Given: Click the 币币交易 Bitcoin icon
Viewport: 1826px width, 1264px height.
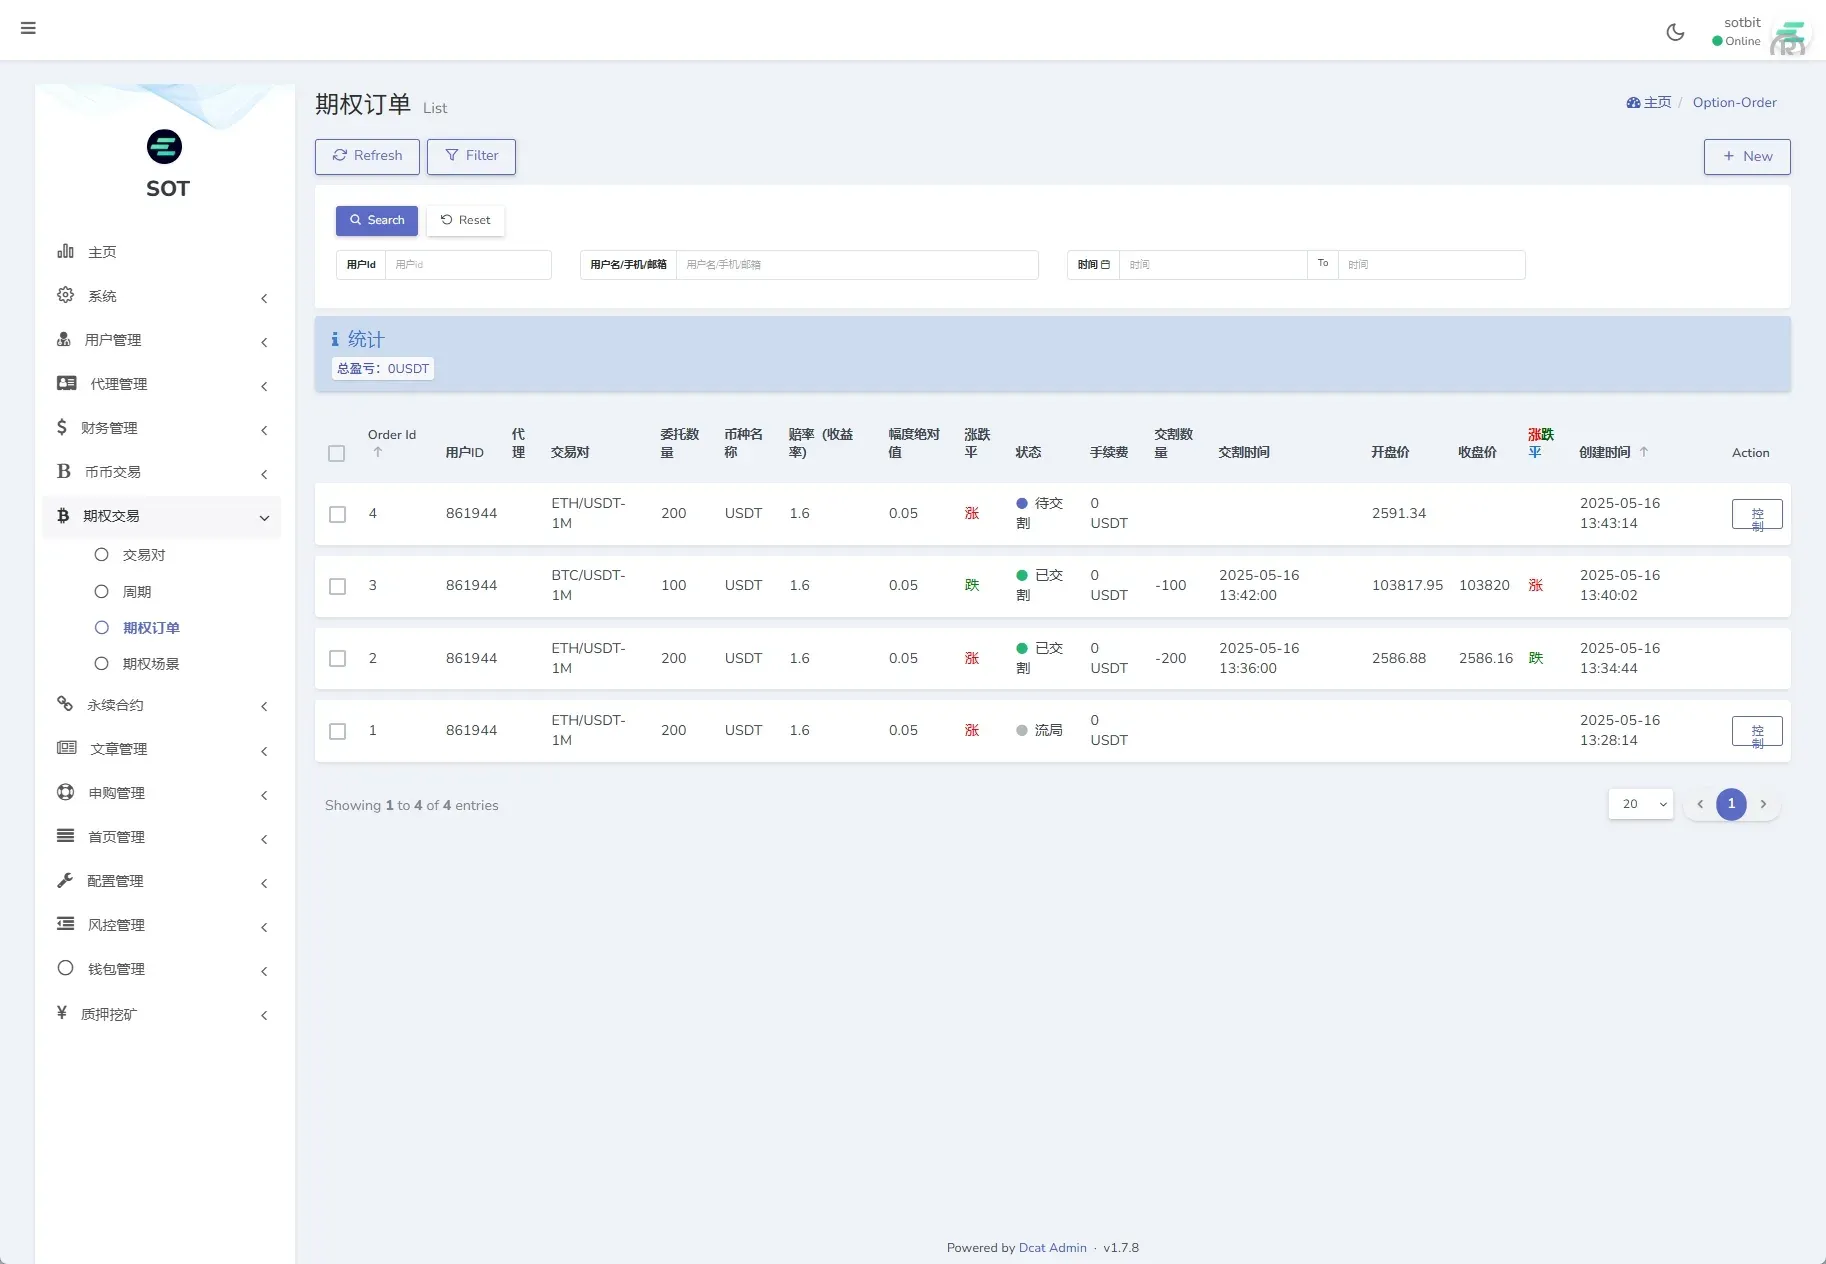Looking at the screenshot, I should coord(63,471).
